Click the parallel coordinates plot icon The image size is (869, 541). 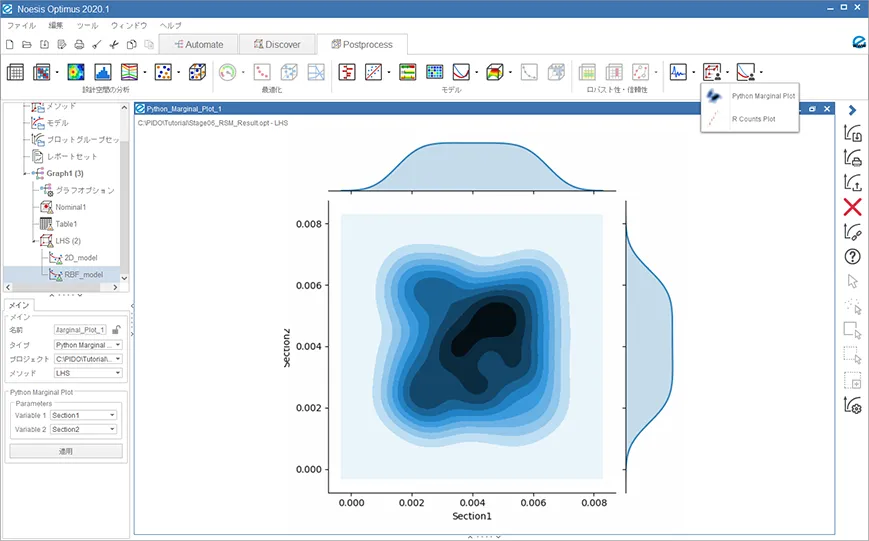click(x=130, y=72)
